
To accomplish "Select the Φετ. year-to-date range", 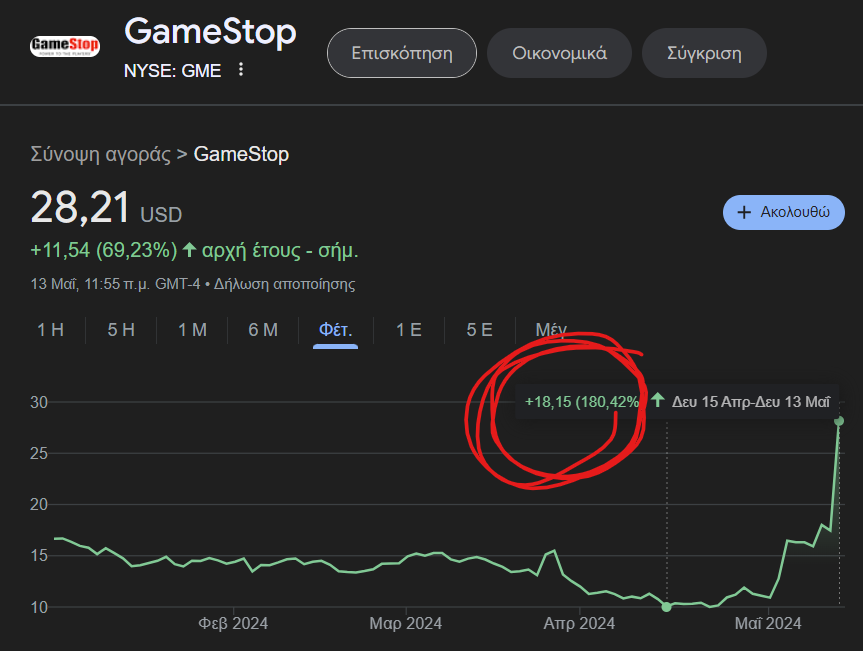I will point(336,331).
